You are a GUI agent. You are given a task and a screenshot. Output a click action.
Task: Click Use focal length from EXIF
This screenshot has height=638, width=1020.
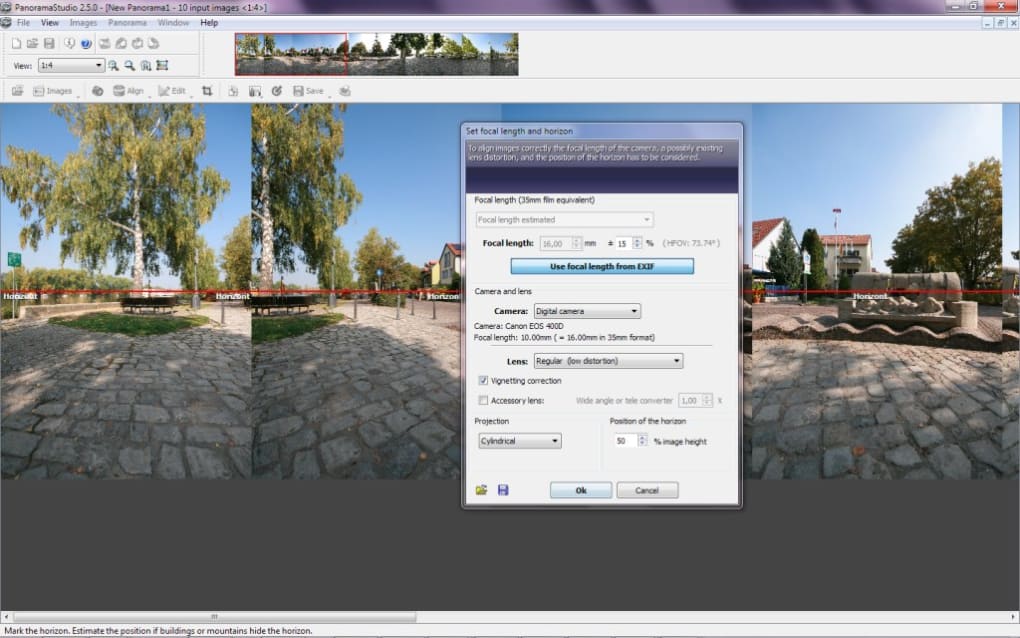[602, 266]
